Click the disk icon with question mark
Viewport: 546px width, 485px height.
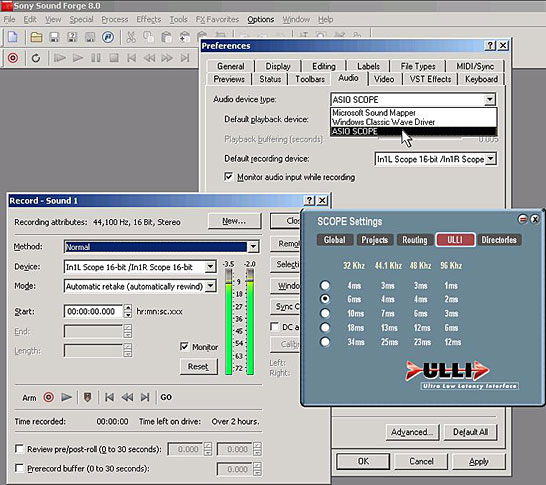click(x=72, y=37)
